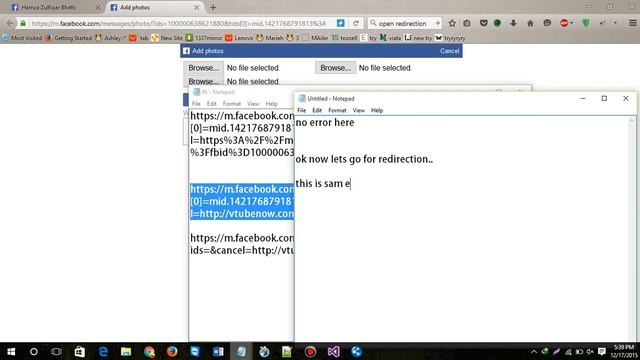Screen dimensions: 640x360
Task: Open View menu in Untitled Notepad
Action: click(x=358, y=110)
